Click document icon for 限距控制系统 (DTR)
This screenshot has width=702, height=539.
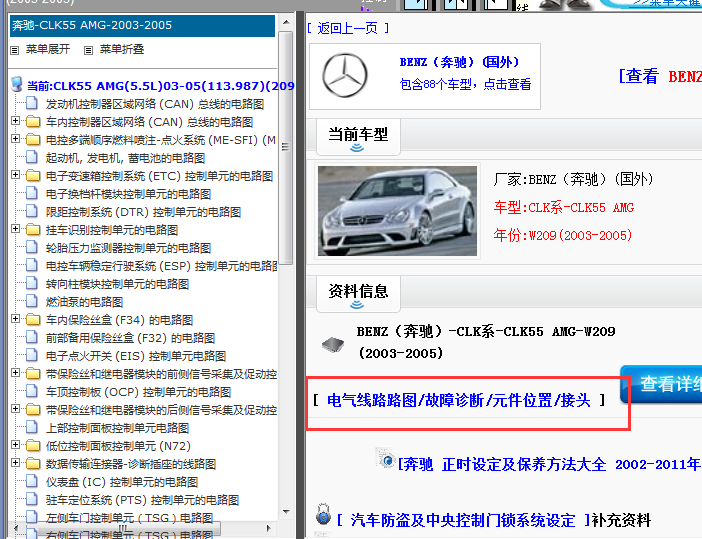point(32,212)
